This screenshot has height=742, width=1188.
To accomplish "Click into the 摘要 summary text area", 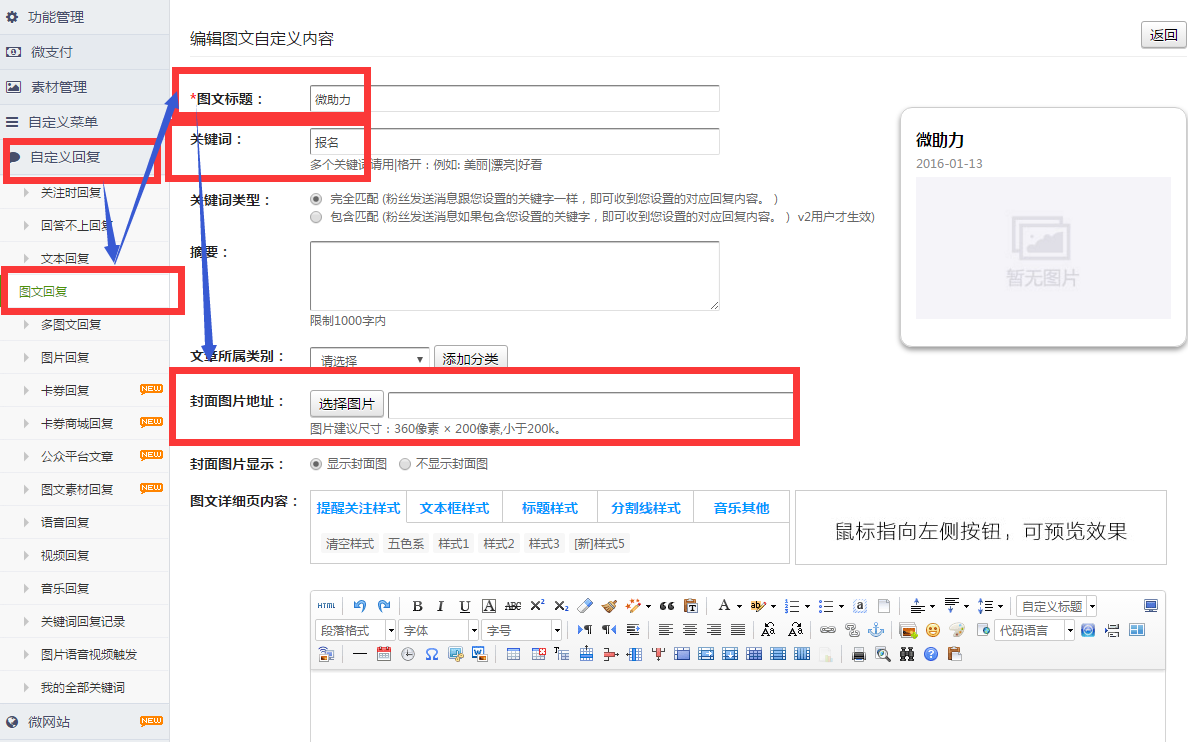I will point(514,276).
